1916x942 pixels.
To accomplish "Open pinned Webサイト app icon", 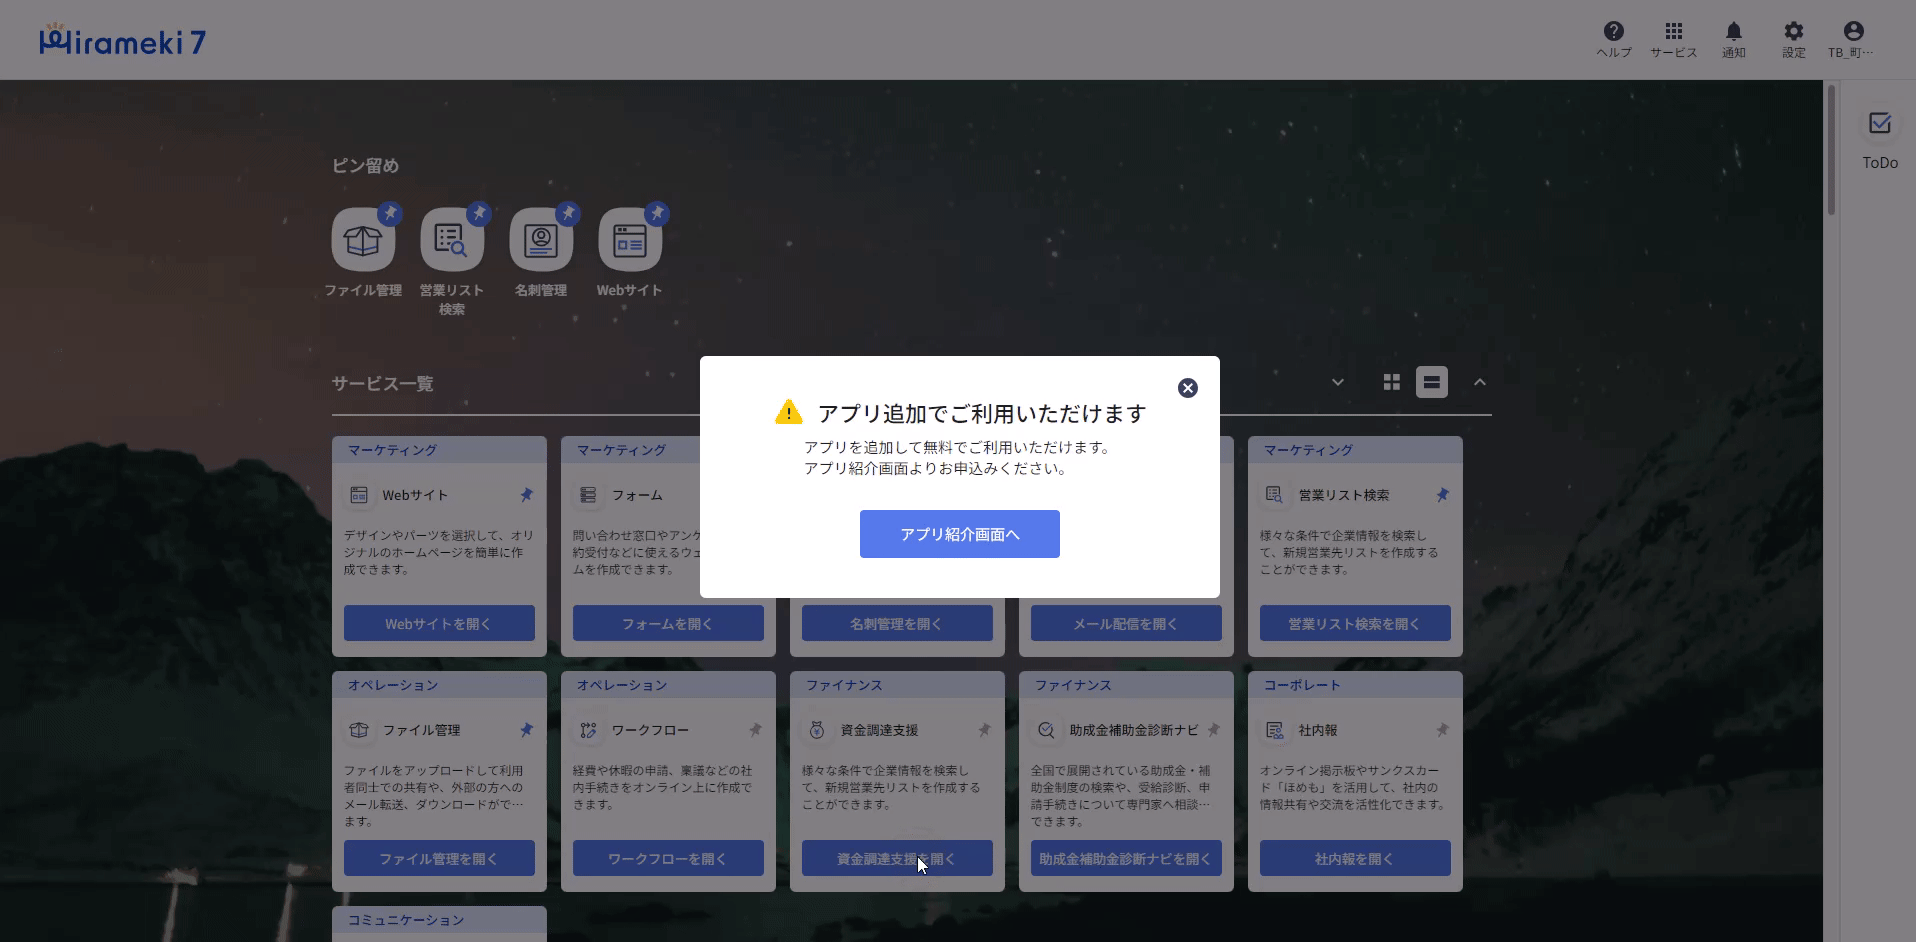I will (630, 240).
